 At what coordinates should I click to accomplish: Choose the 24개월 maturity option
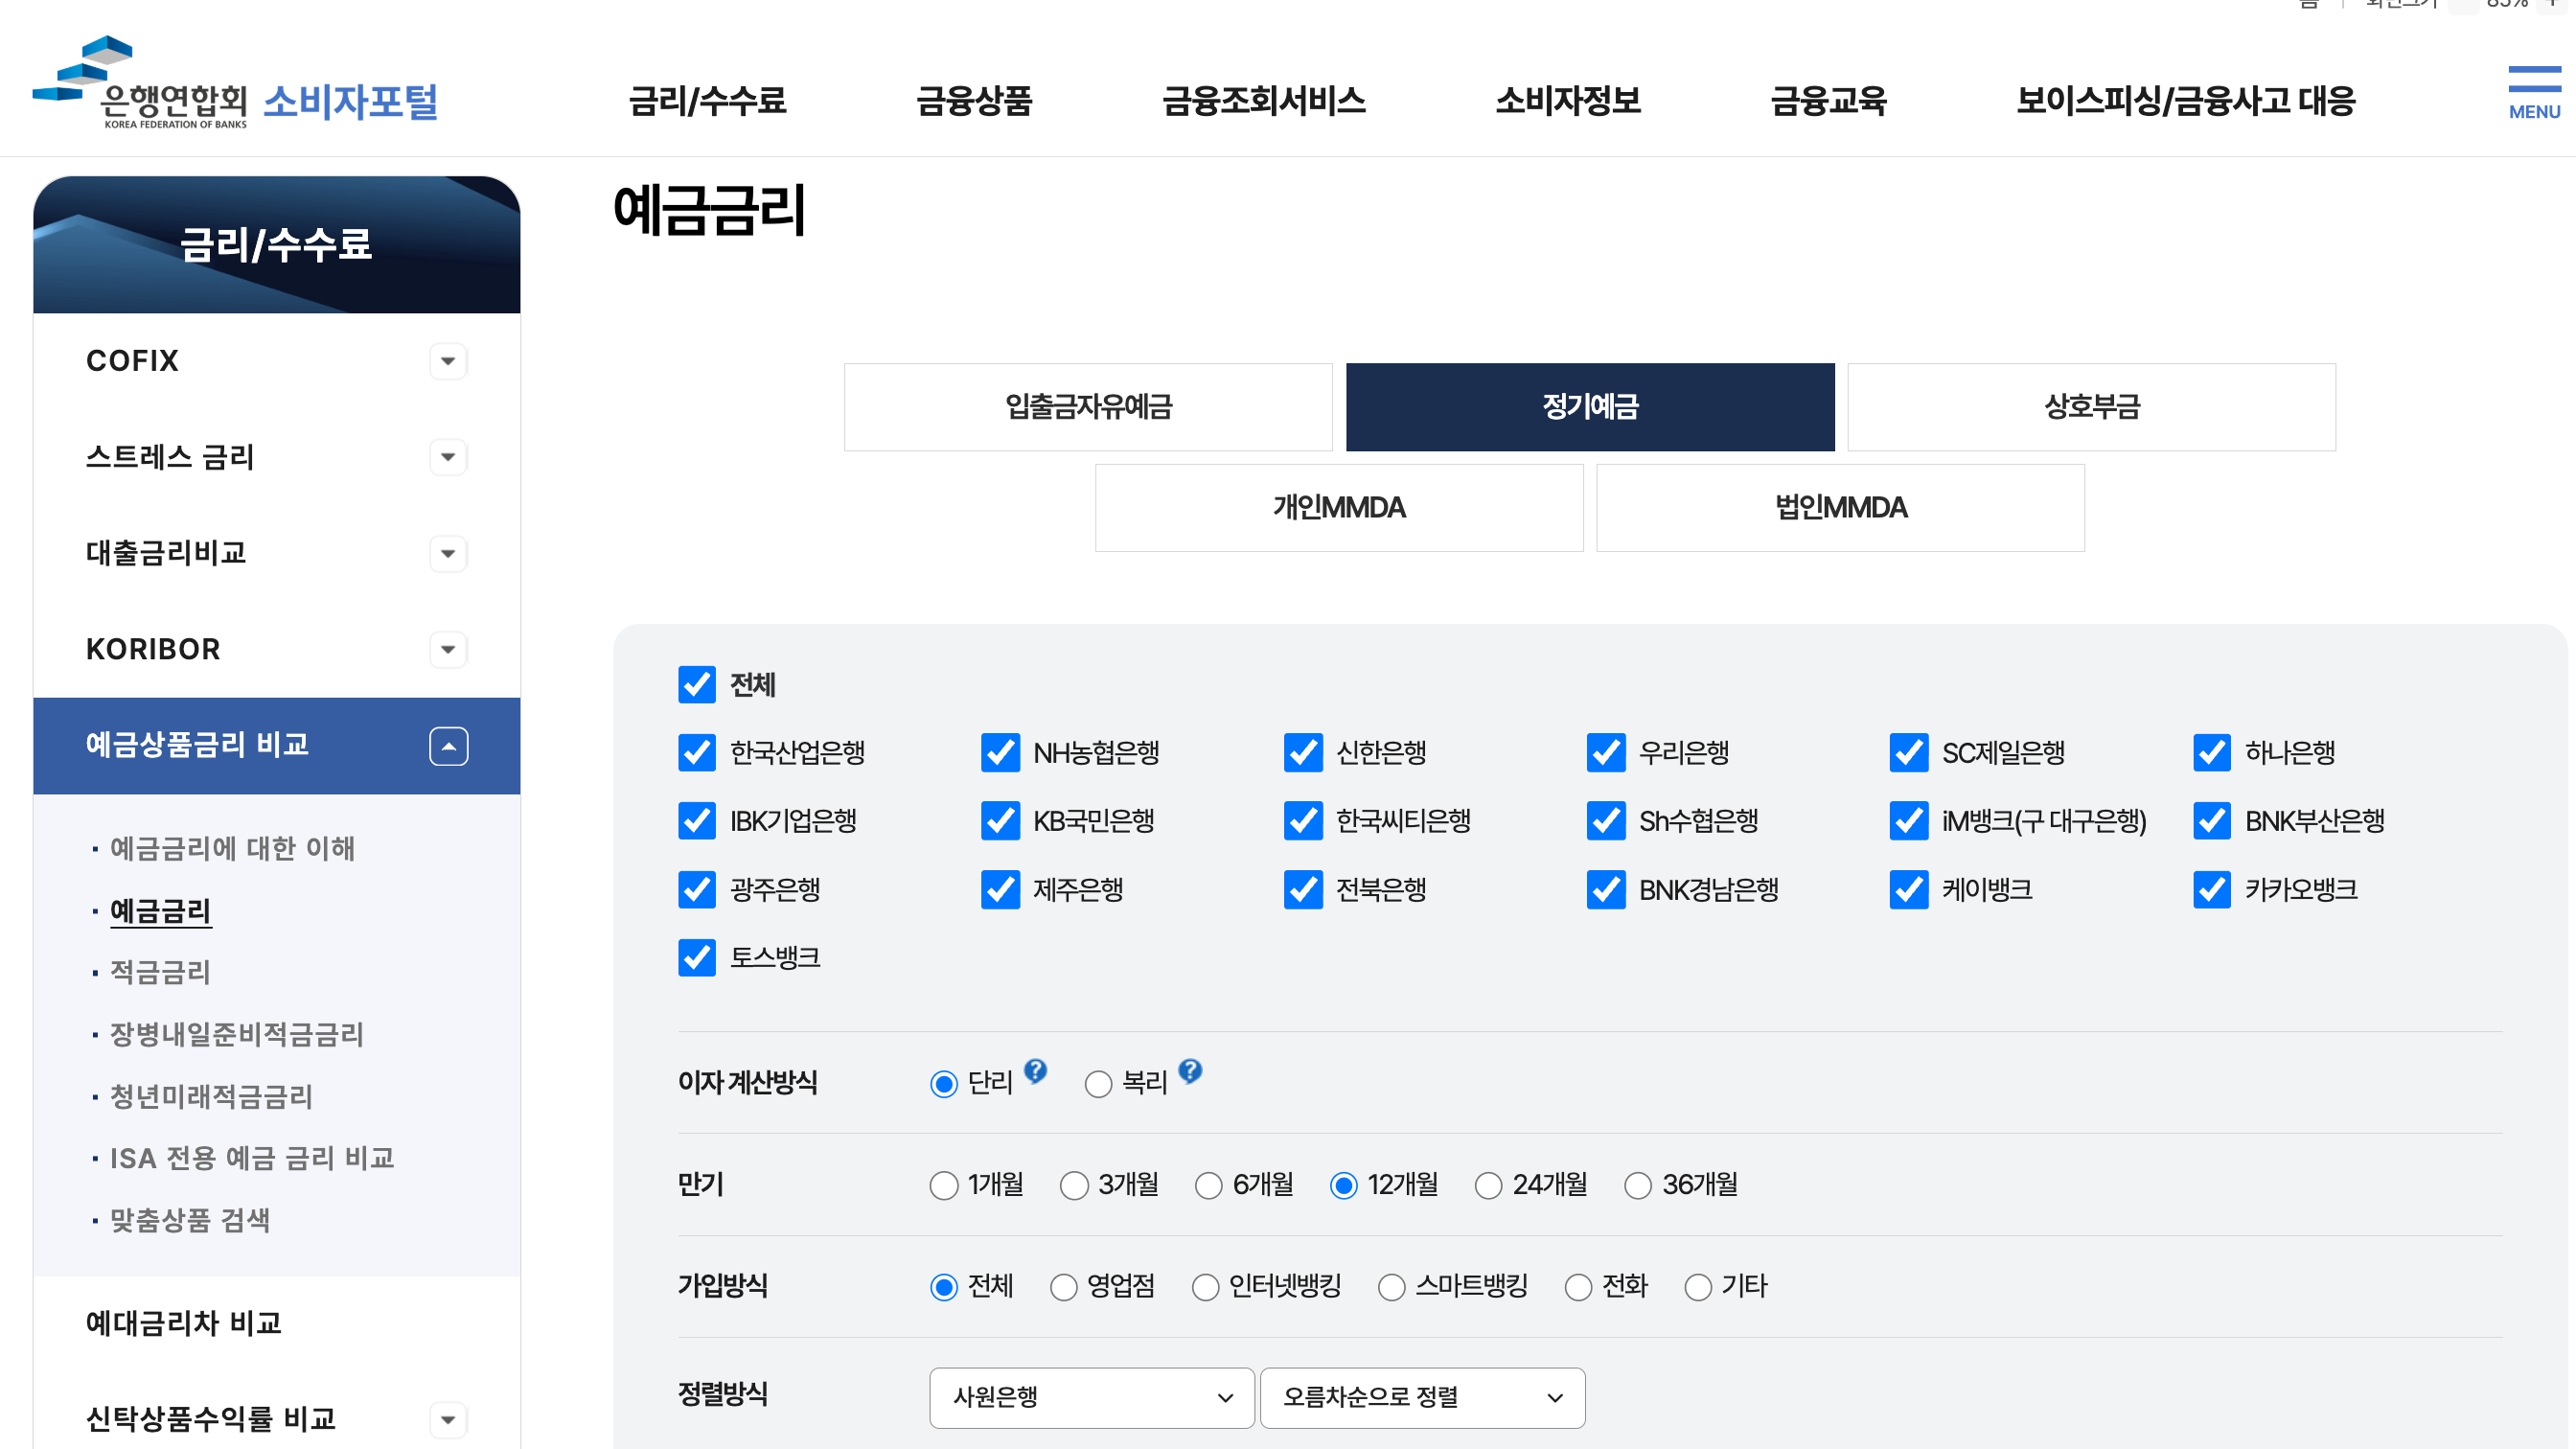pos(1489,1186)
